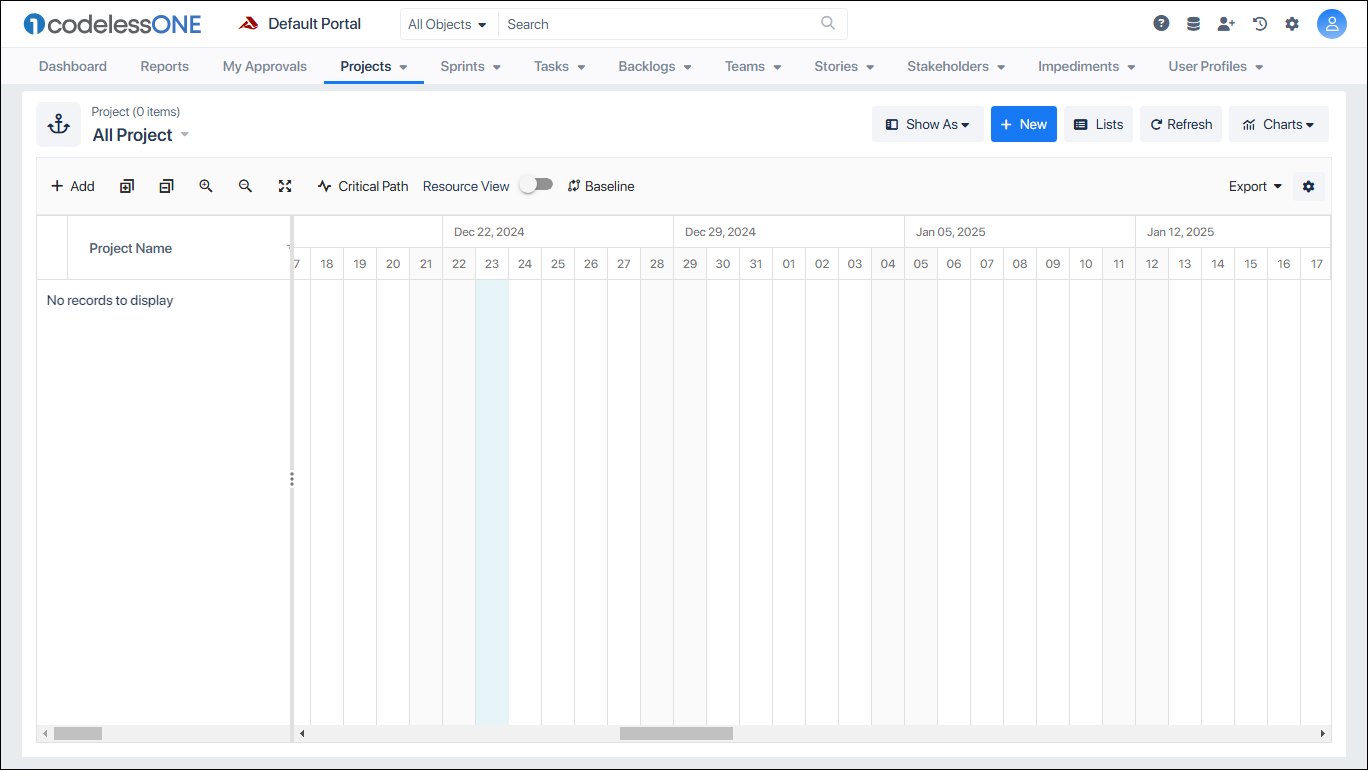Enable the Critical Path view
Viewport: 1368px width, 770px height.
point(362,186)
